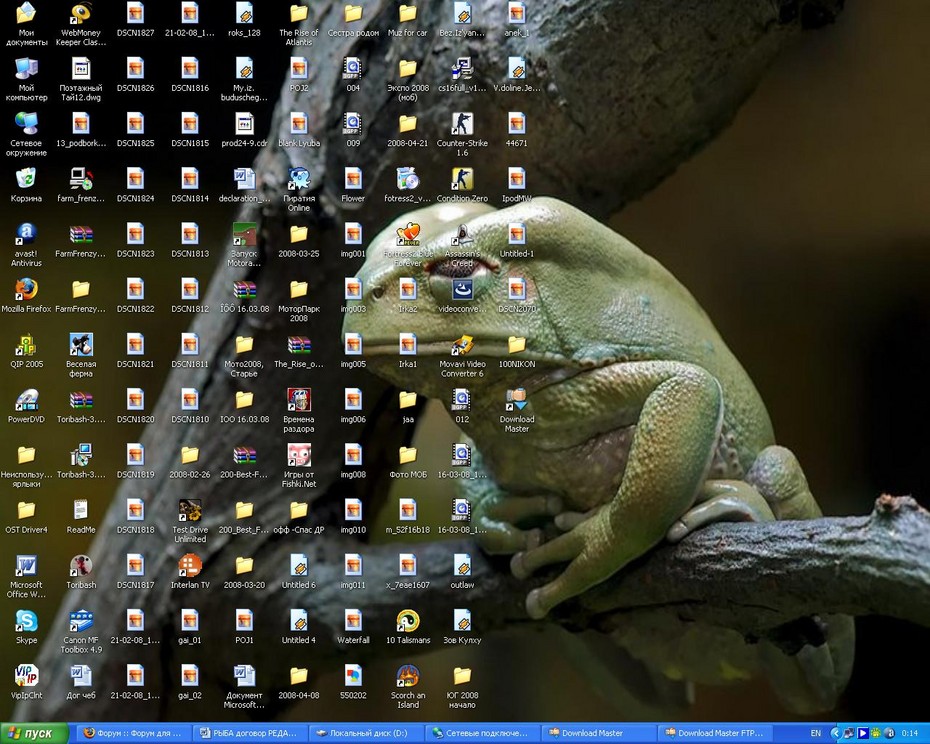Click the Запуск Motora... shortcut

click(244, 245)
